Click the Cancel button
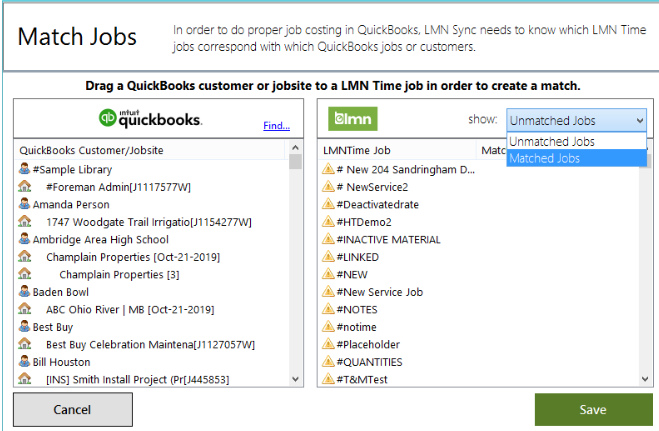The height and width of the screenshot is (431, 659). [73, 410]
